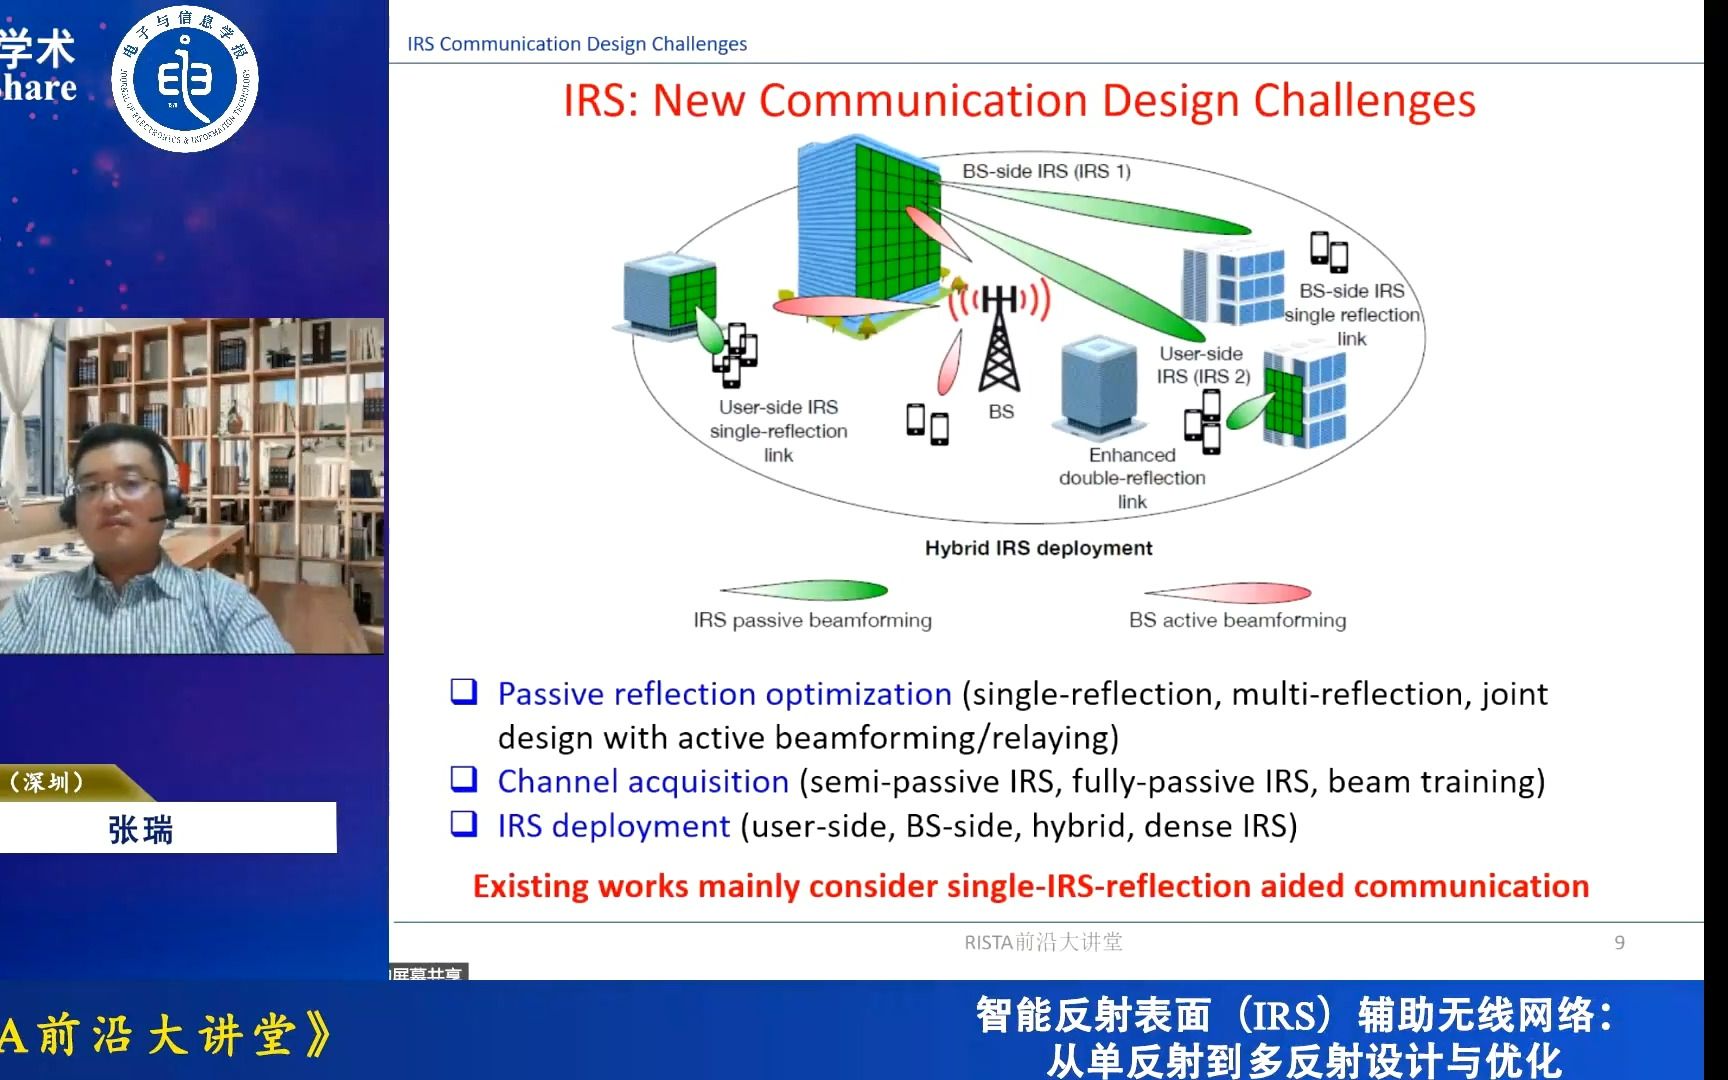Click the slide footer 'RISTA前沿大讲堂'
The image size is (1728, 1080).
coord(1043,942)
